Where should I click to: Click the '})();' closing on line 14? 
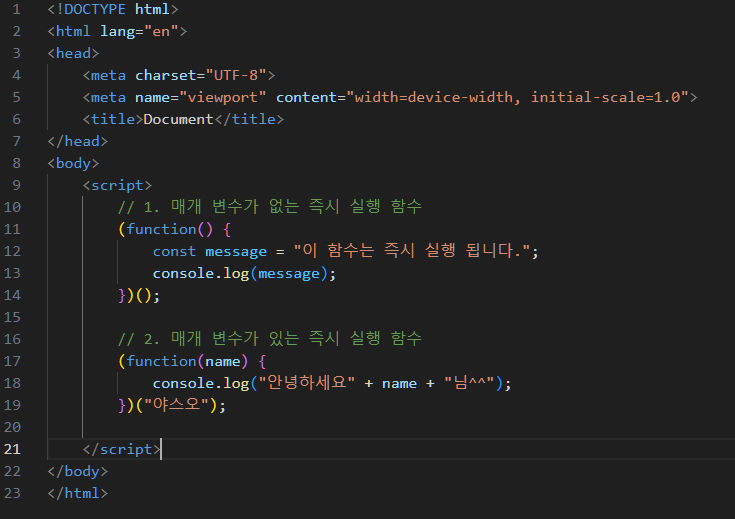coord(139,296)
